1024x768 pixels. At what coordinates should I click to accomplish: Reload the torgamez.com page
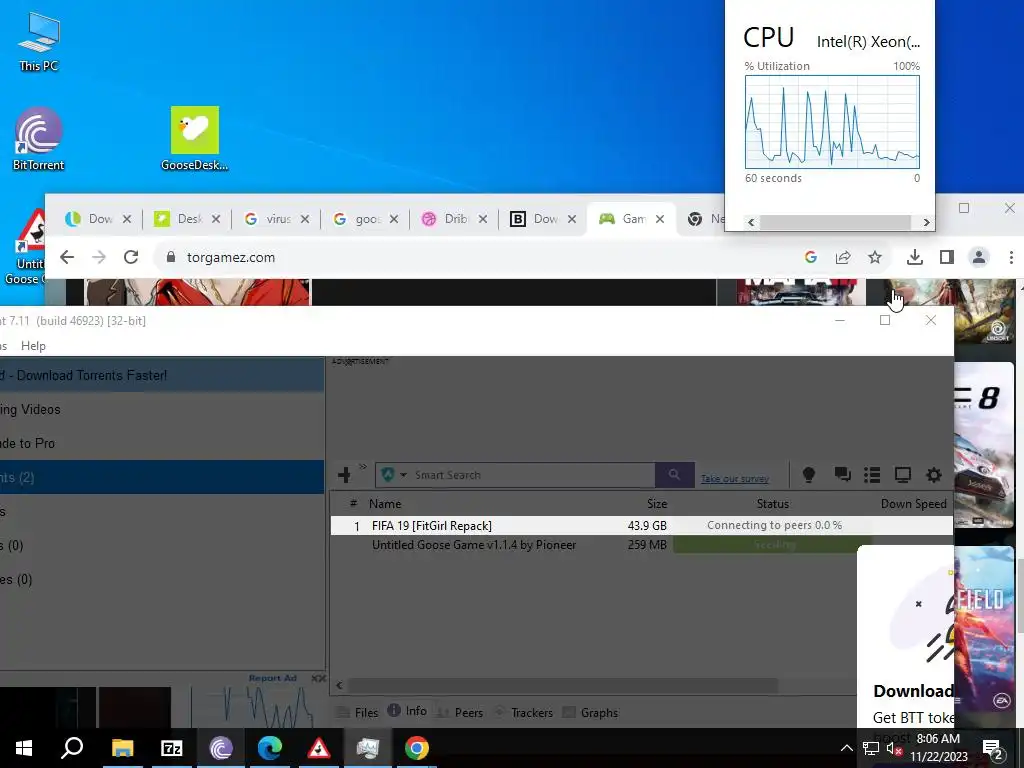point(131,257)
